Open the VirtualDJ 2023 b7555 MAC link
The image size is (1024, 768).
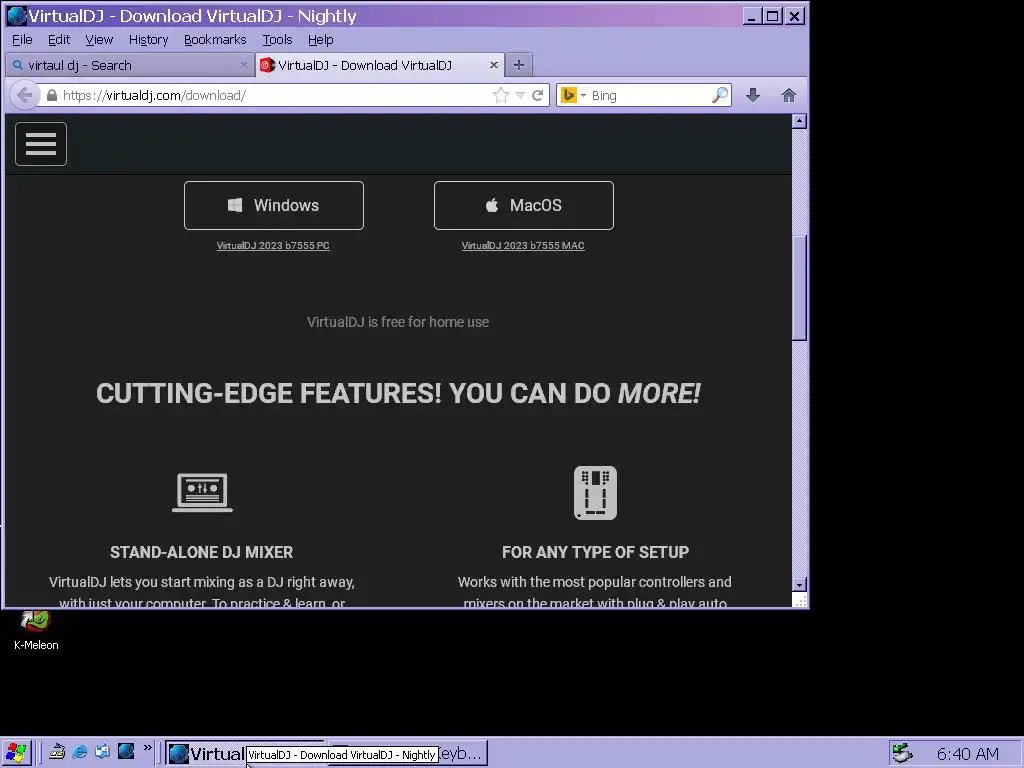(523, 246)
